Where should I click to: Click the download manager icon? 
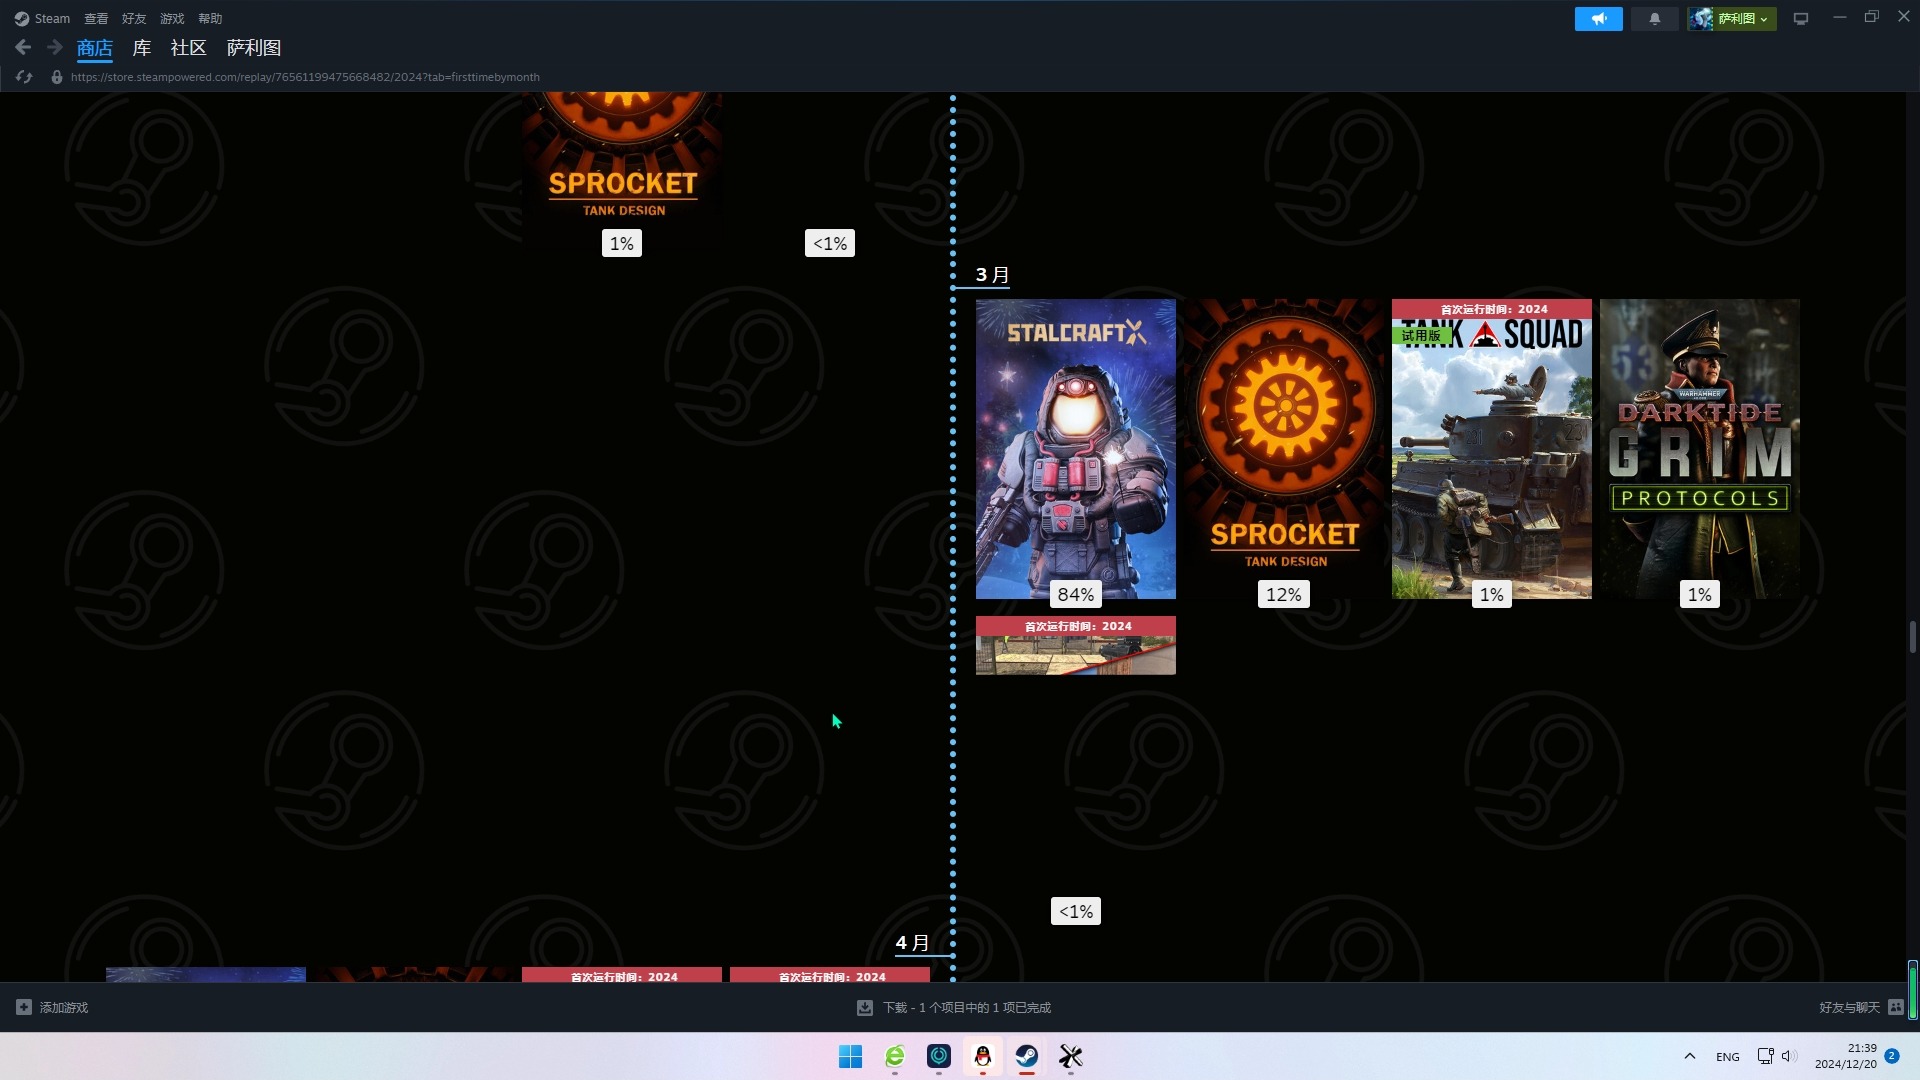pos(865,1008)
